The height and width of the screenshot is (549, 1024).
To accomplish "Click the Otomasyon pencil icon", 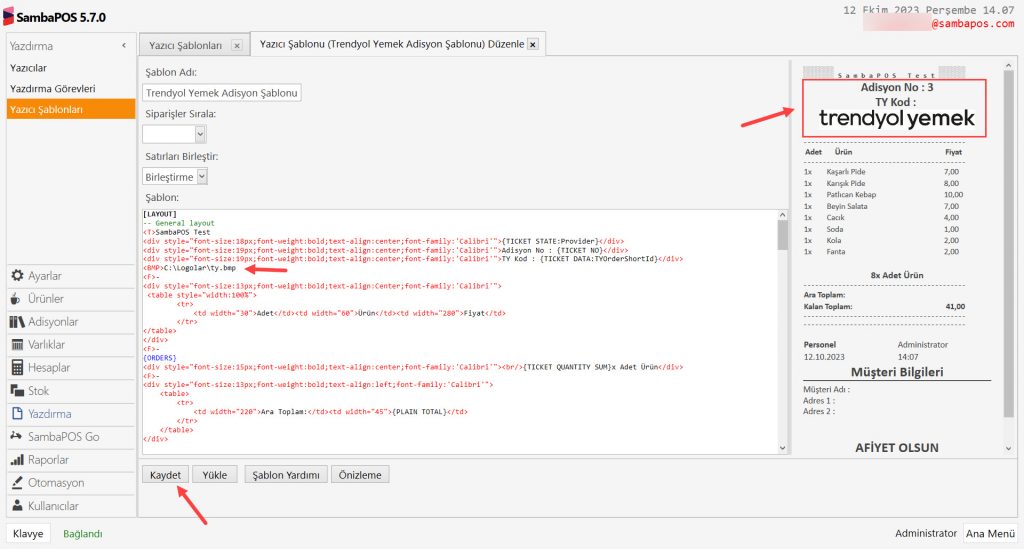I will (17, 483).
